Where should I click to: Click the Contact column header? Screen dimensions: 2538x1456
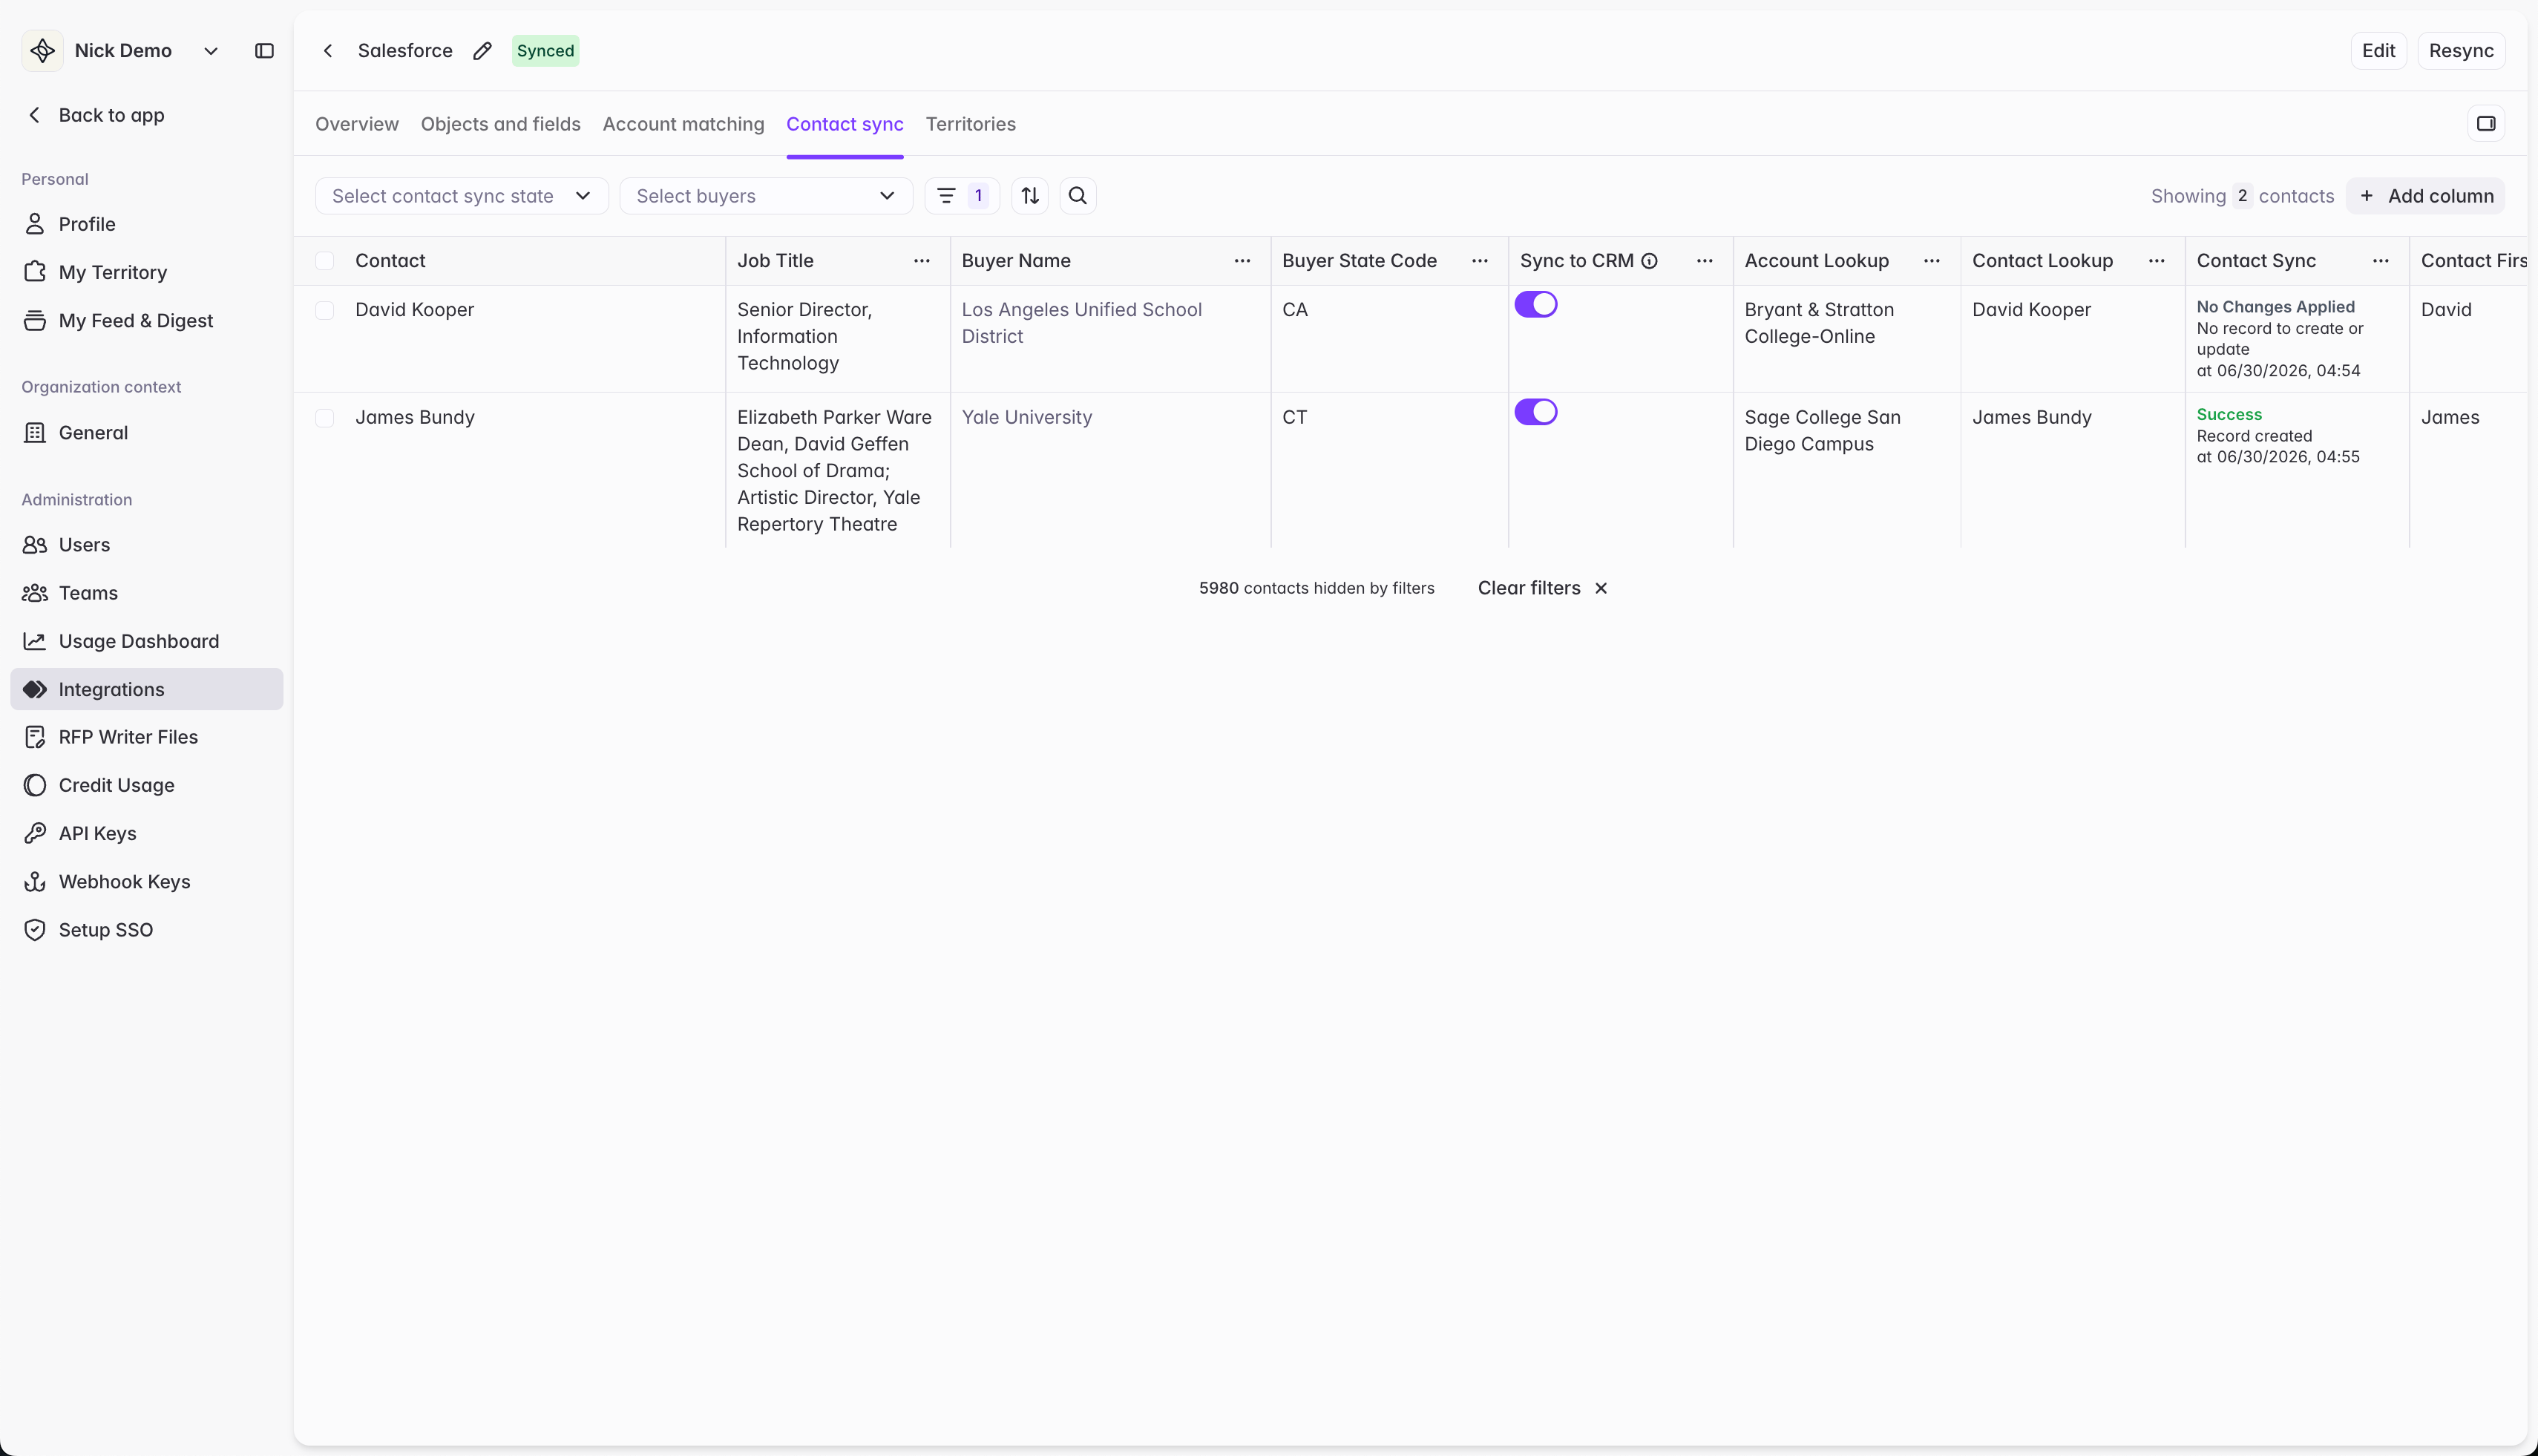click(390, 261)
